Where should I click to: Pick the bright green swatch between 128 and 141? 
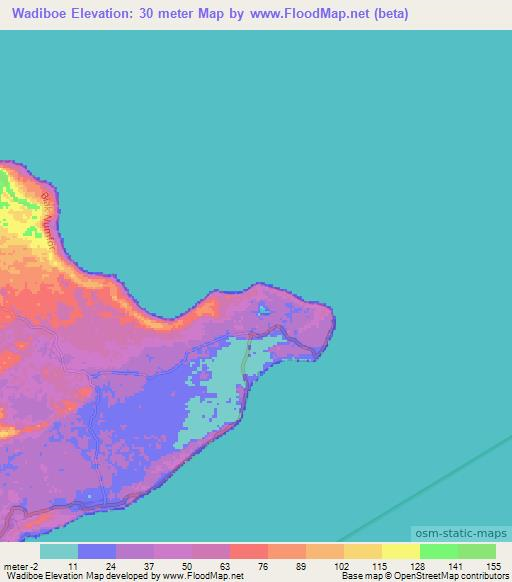439,551
